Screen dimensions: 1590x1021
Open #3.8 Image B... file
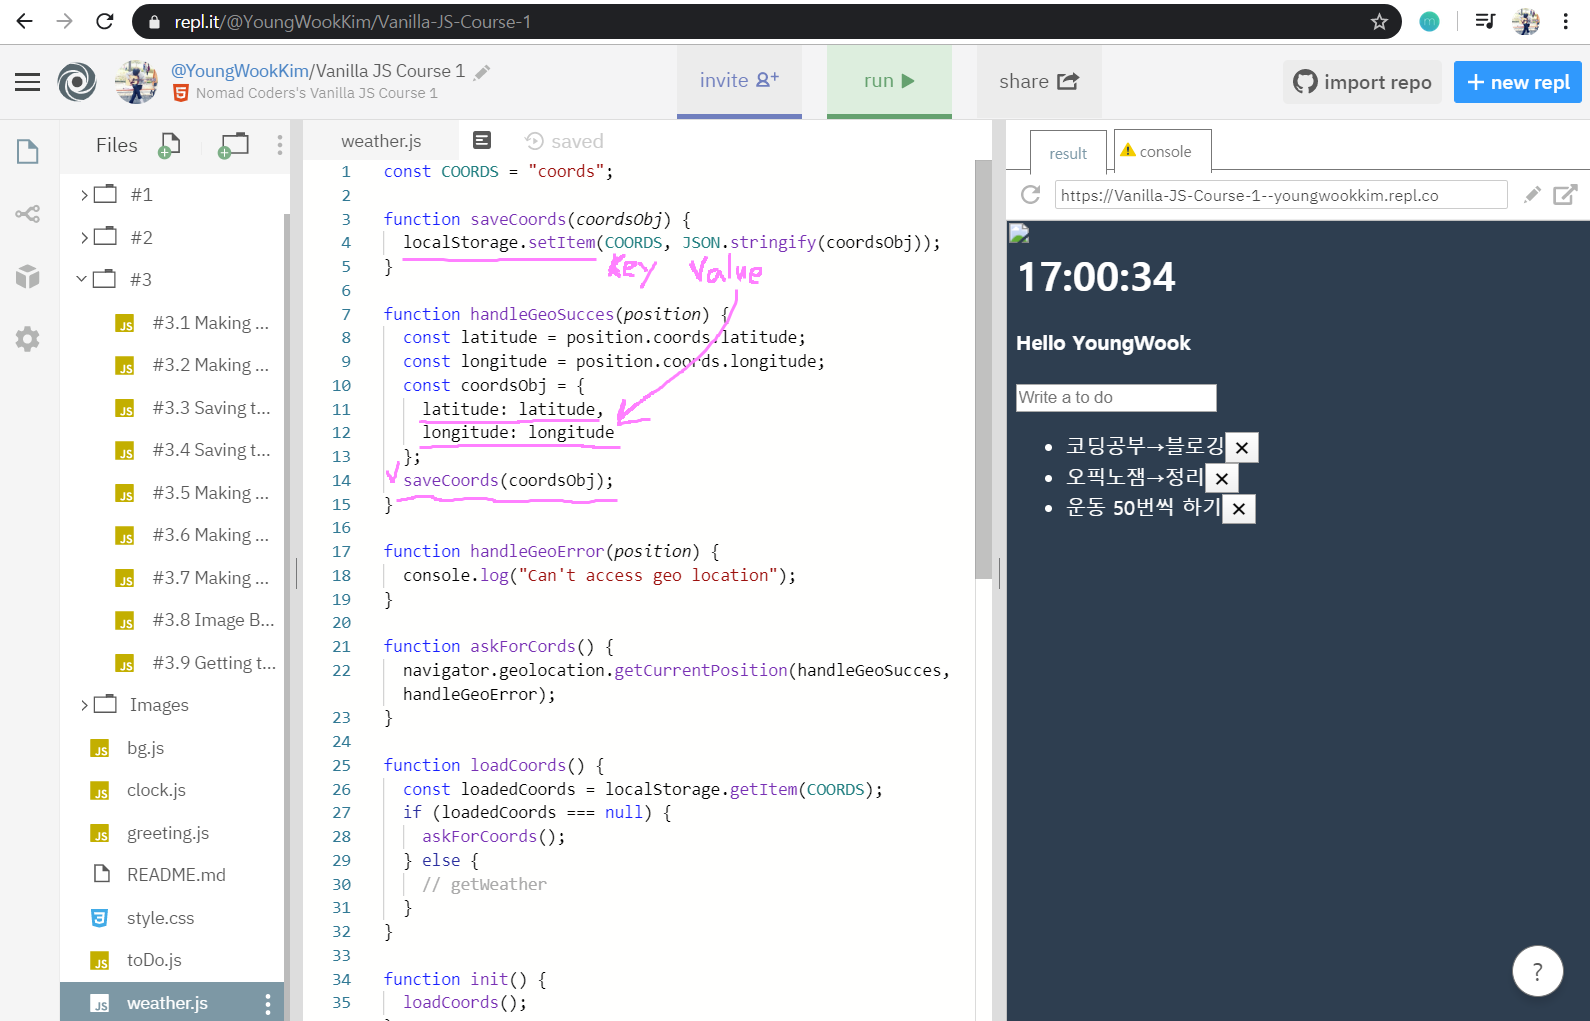point(194,620)
